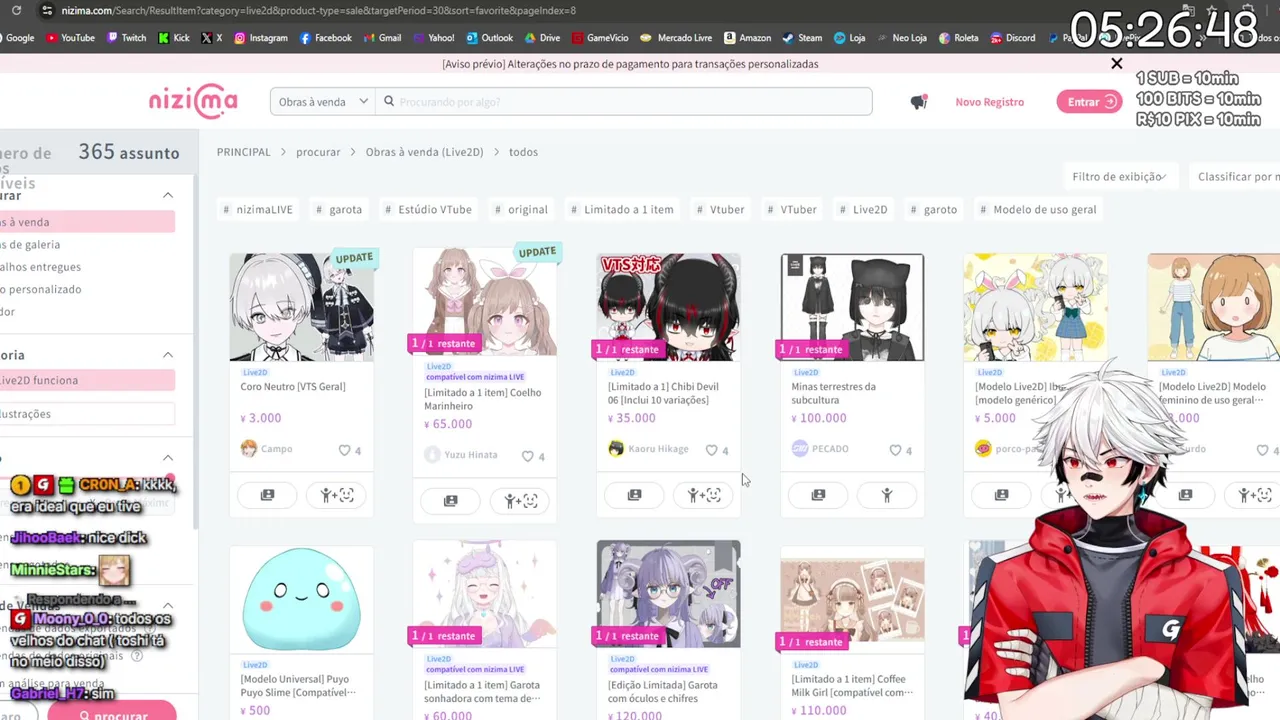
Task: Collapse the sidebar section above chat overlay
Action: (168, 458)
